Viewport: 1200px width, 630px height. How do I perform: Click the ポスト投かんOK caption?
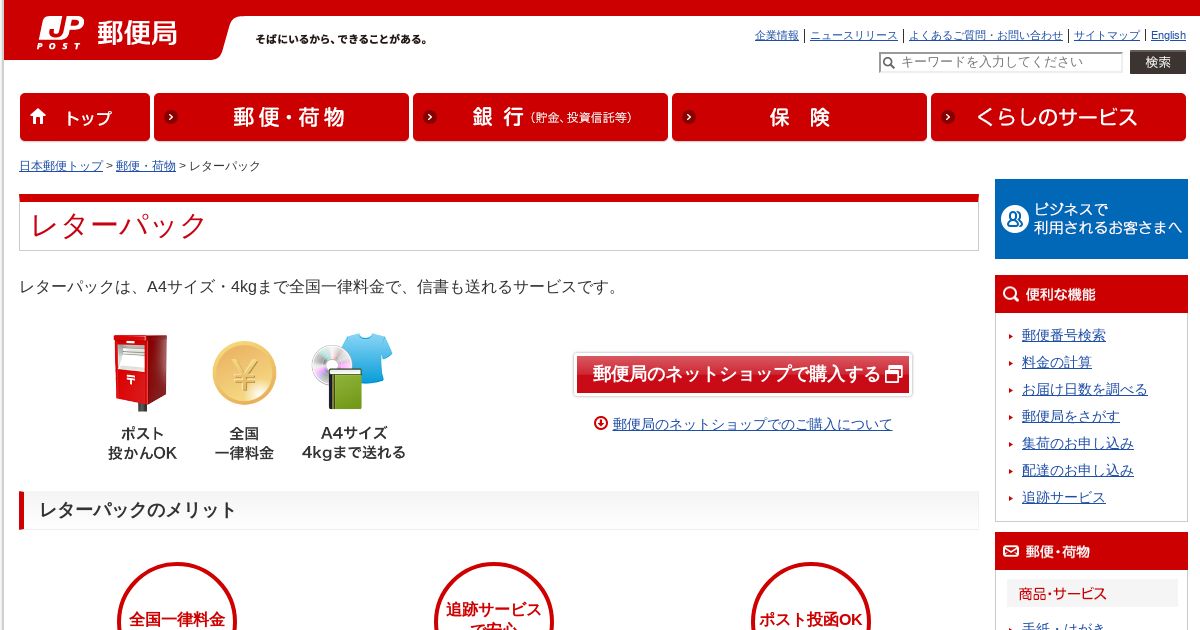point(142,443)
